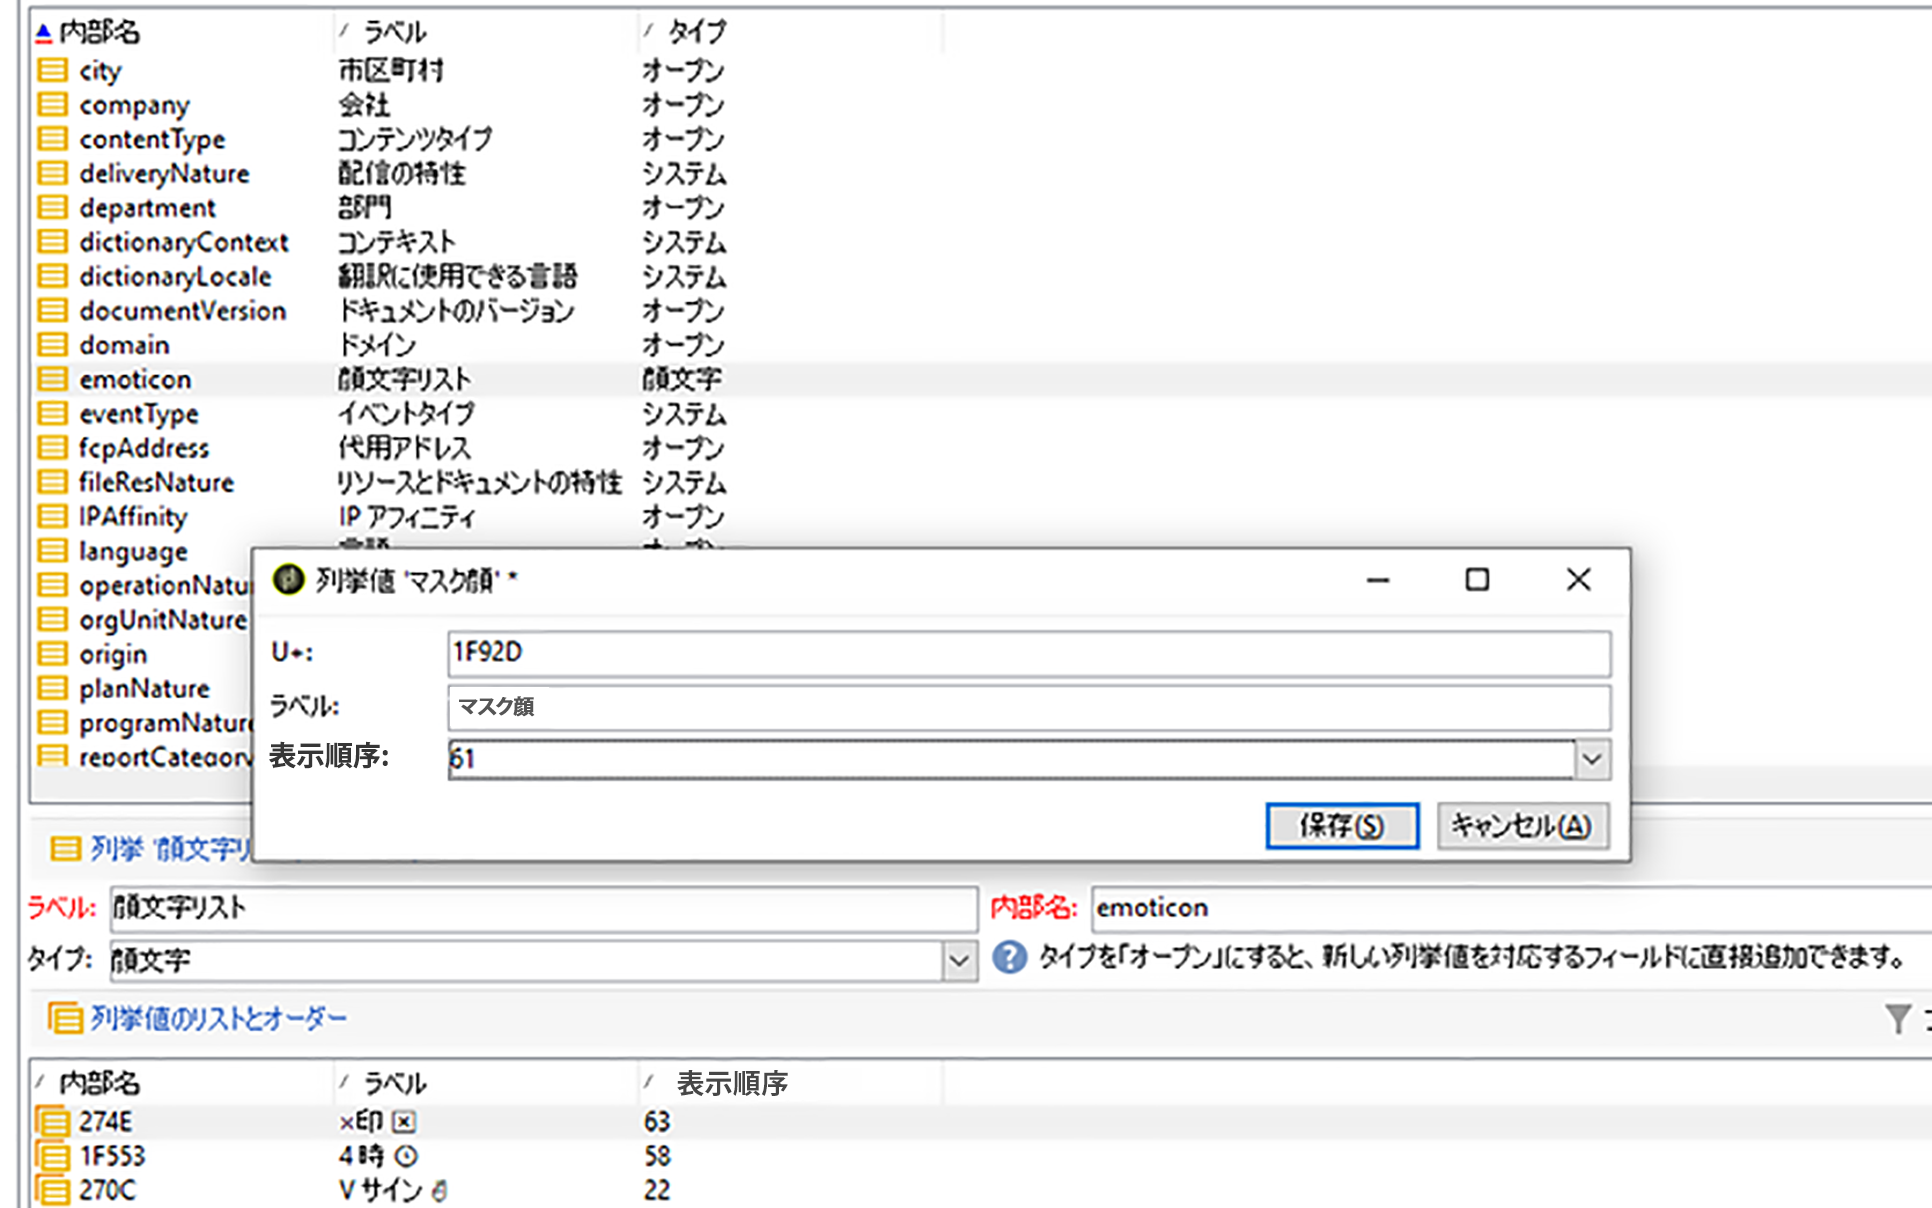This screenshot has width=1932, height=1208.
Task: Click the 列挙値のリストとオーダー section icon
Action: click(65, 1019)
